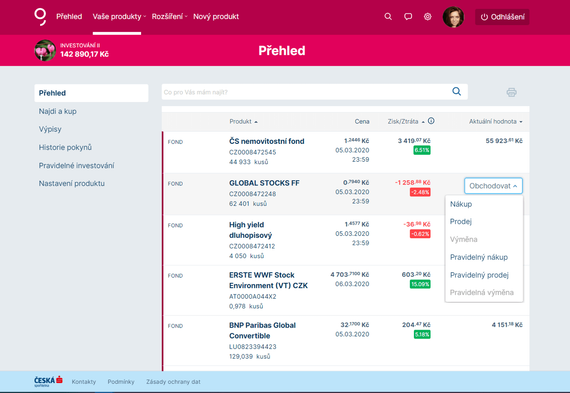Click the 5.18% gain badge

[x=422, y=334]
